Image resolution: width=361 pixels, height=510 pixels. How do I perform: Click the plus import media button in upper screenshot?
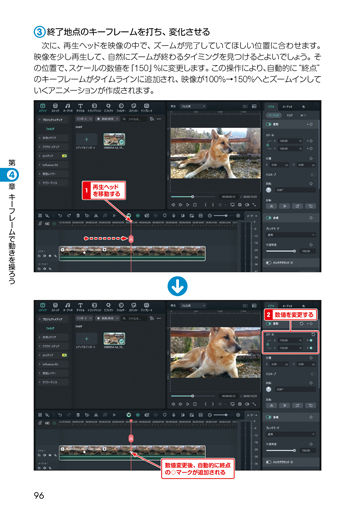(x=86, y=139)
